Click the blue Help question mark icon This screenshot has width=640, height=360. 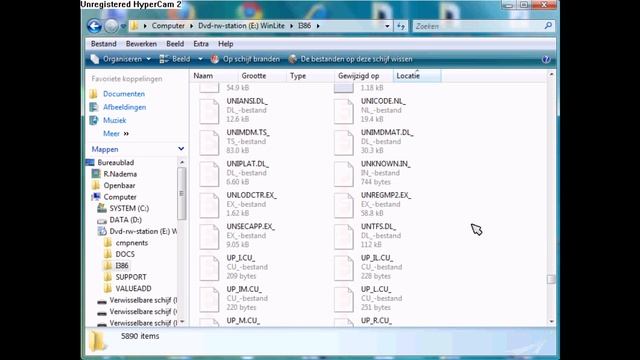coord(546,59)
